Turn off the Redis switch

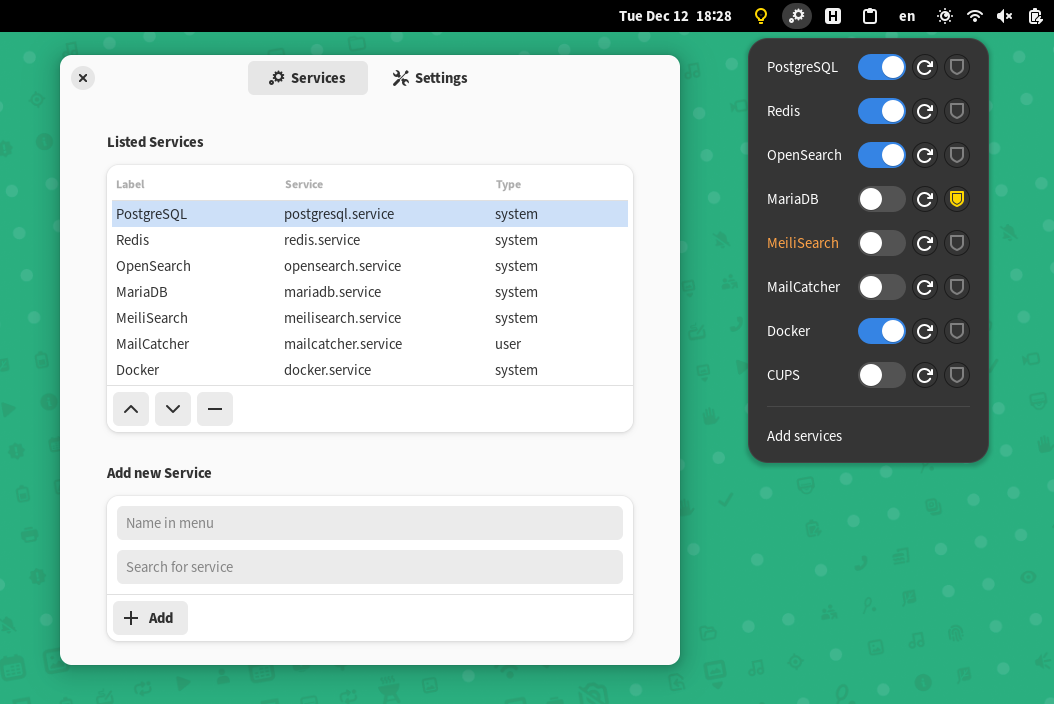(882, 111)
